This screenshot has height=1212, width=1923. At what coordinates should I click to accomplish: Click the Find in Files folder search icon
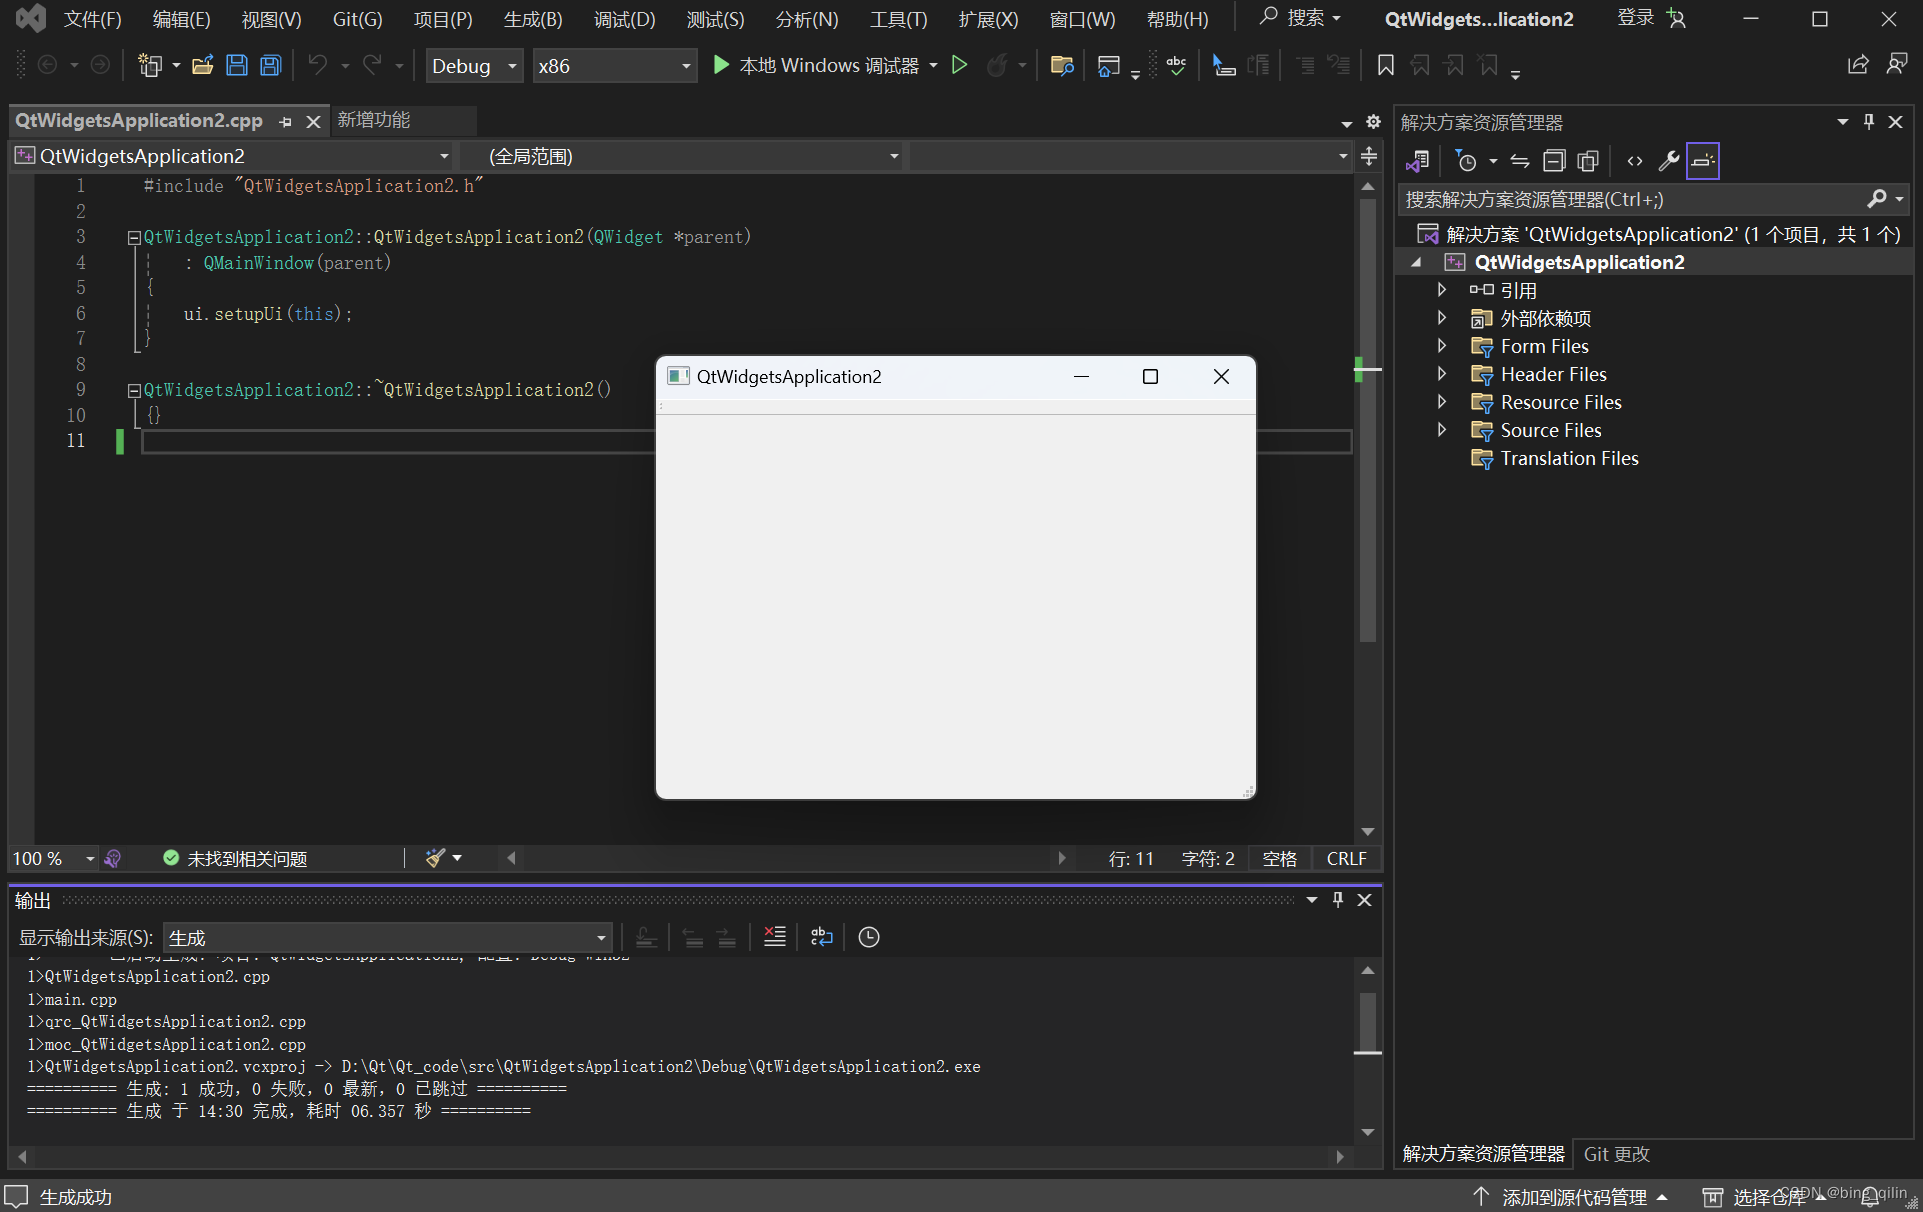click(x=1062, y=66)
